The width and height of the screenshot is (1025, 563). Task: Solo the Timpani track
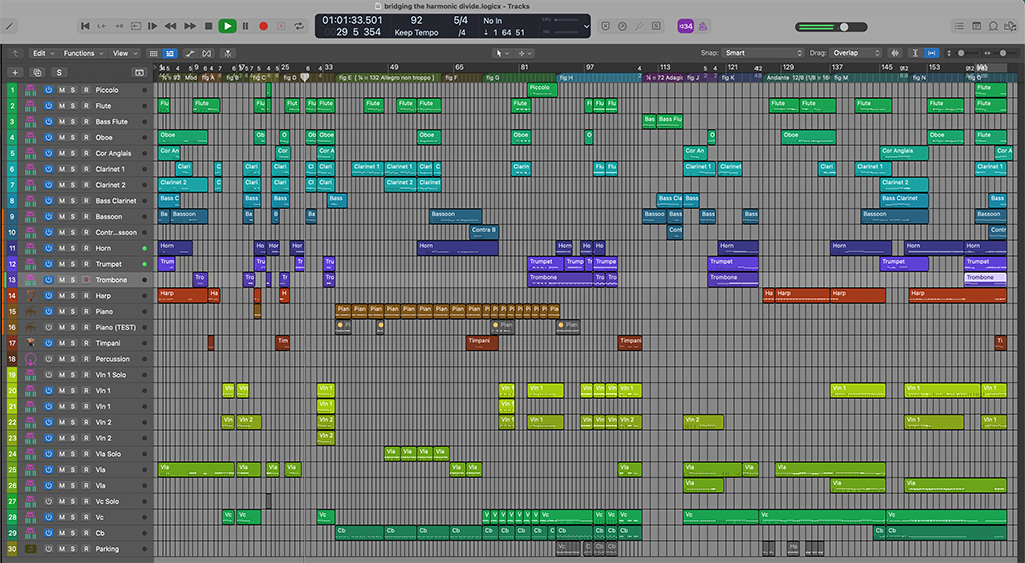73,343
